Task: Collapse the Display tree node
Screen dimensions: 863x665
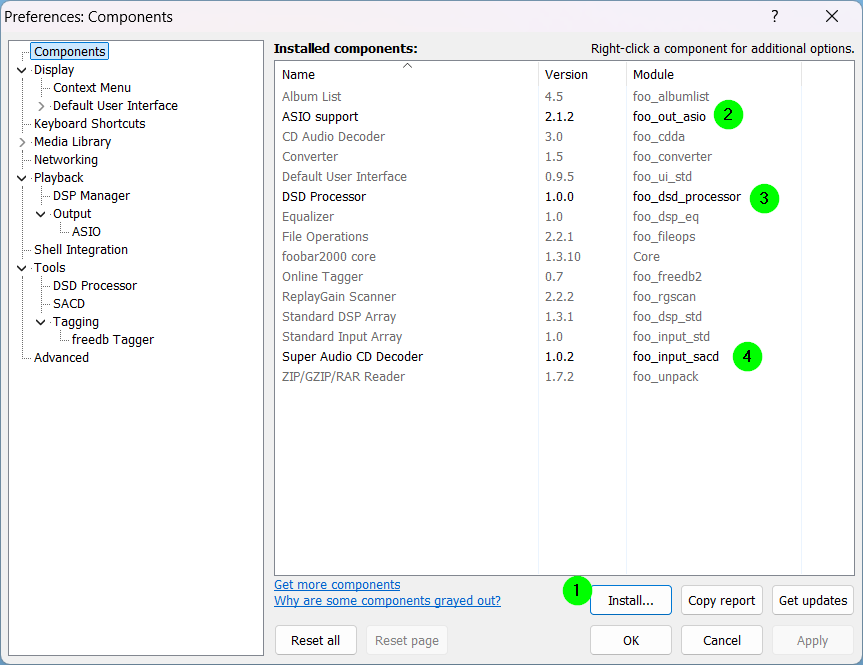Action: (x=22, y=70)
